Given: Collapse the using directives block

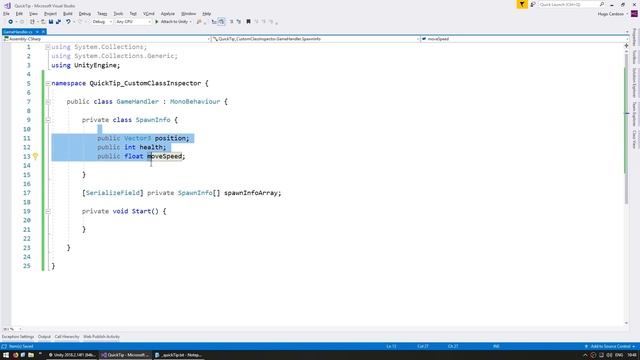Looking at the screenshot, I should (x=48, y=47).
